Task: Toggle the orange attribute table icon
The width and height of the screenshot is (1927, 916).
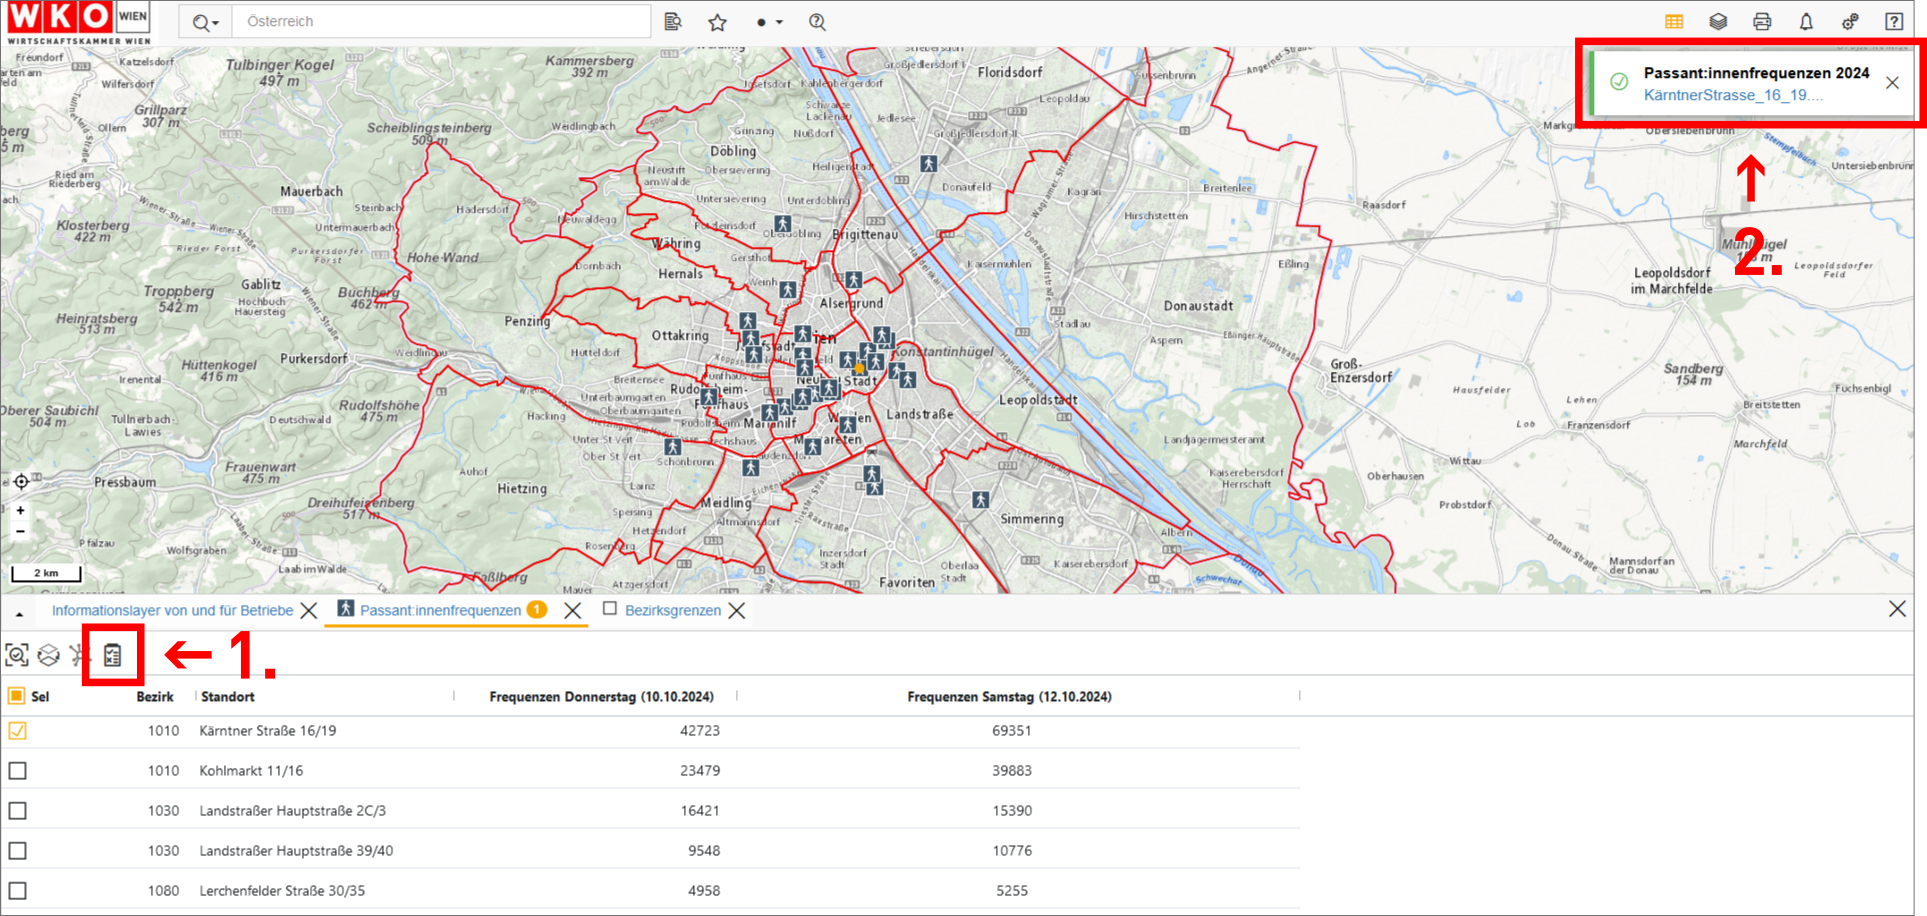Action: pyautogui.click(x=1674, y=21)
